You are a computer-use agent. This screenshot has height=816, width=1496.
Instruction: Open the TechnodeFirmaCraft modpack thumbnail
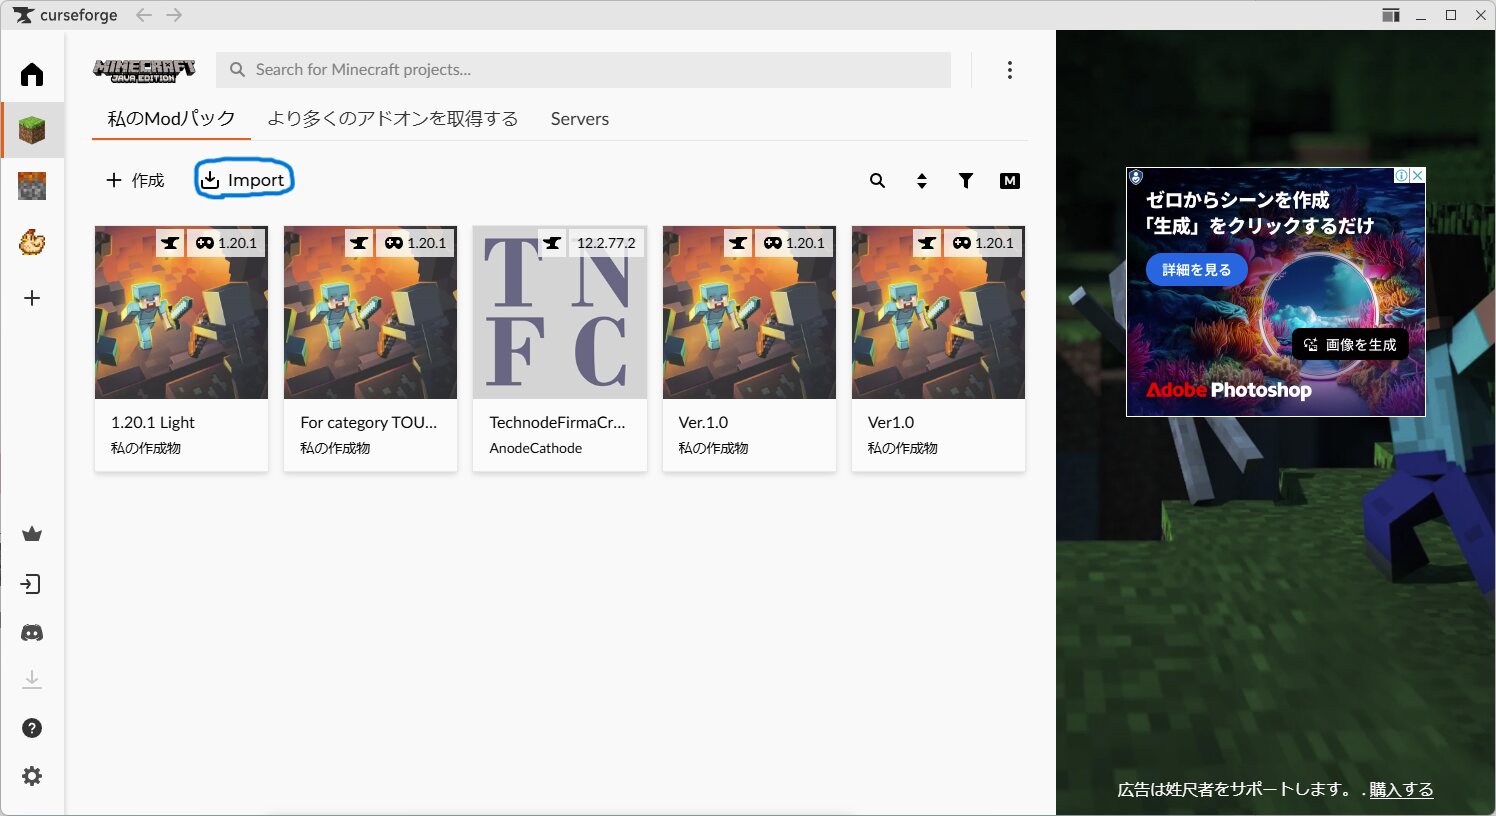(x=560, y=313)
